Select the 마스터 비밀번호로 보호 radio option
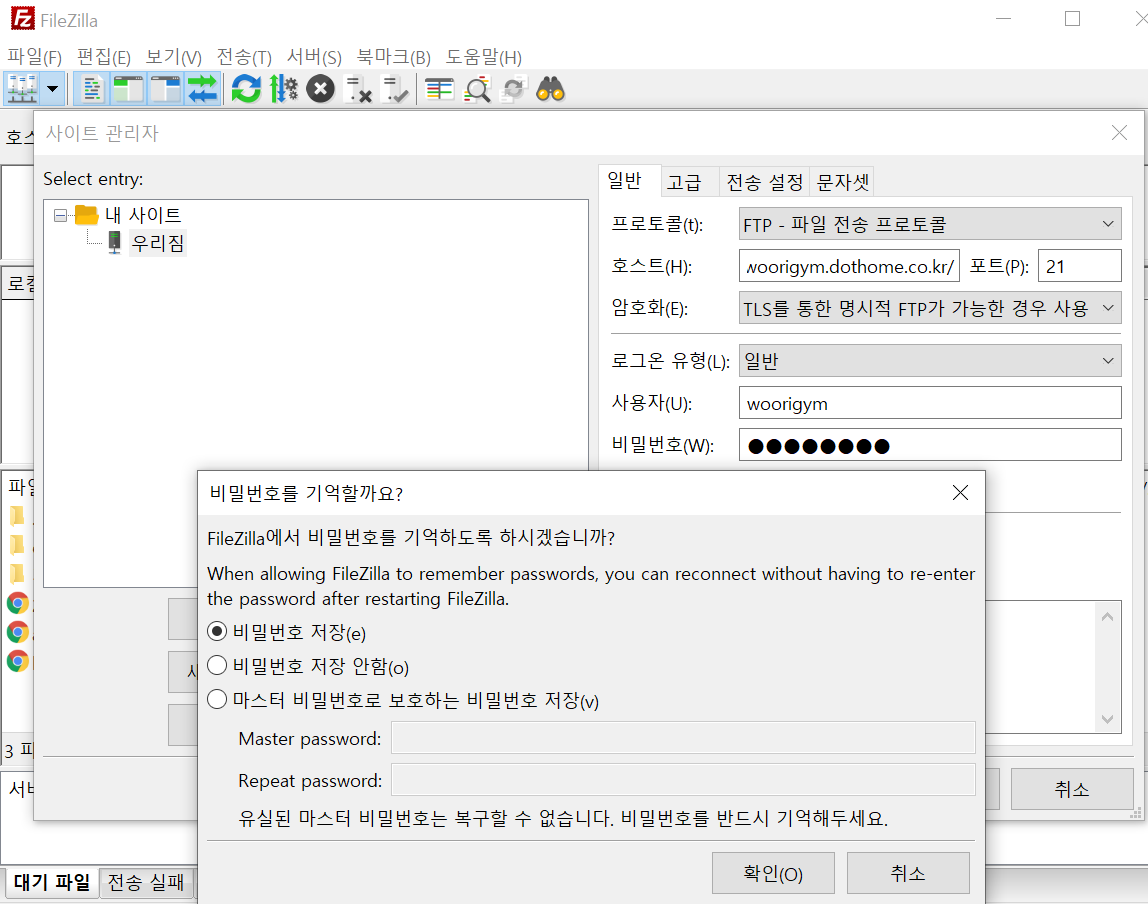Viewport: 1148px width, 904px height. pyautogui.click(x=217, y=700)
